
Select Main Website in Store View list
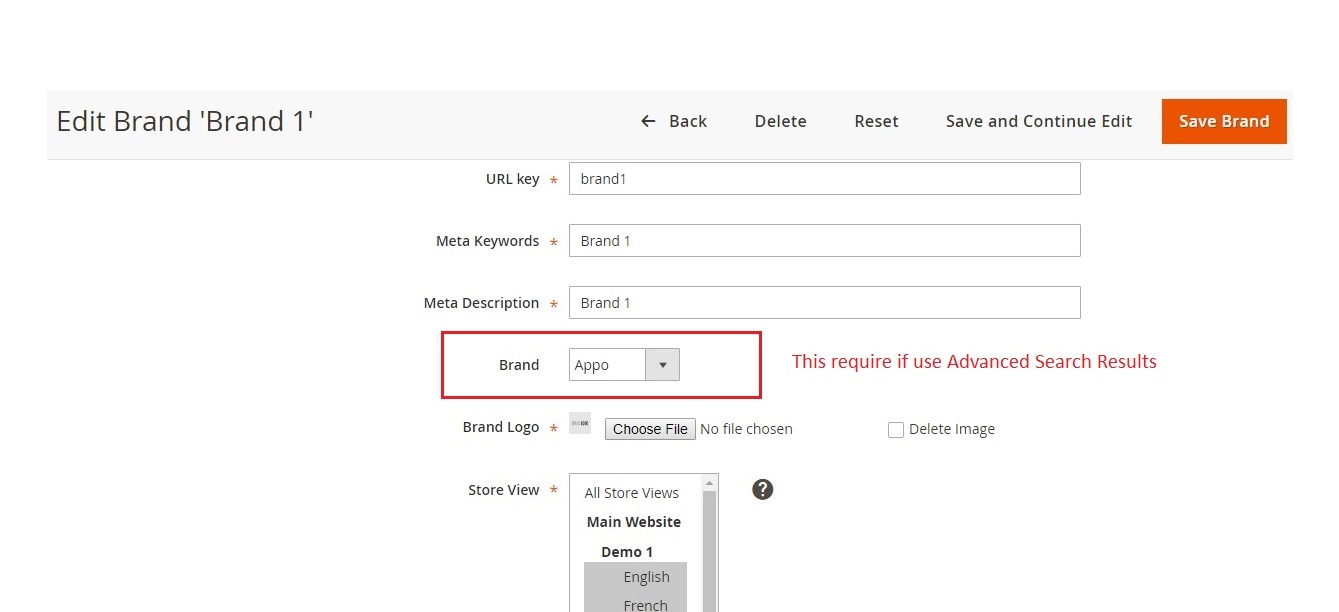[x=633, y=522]
